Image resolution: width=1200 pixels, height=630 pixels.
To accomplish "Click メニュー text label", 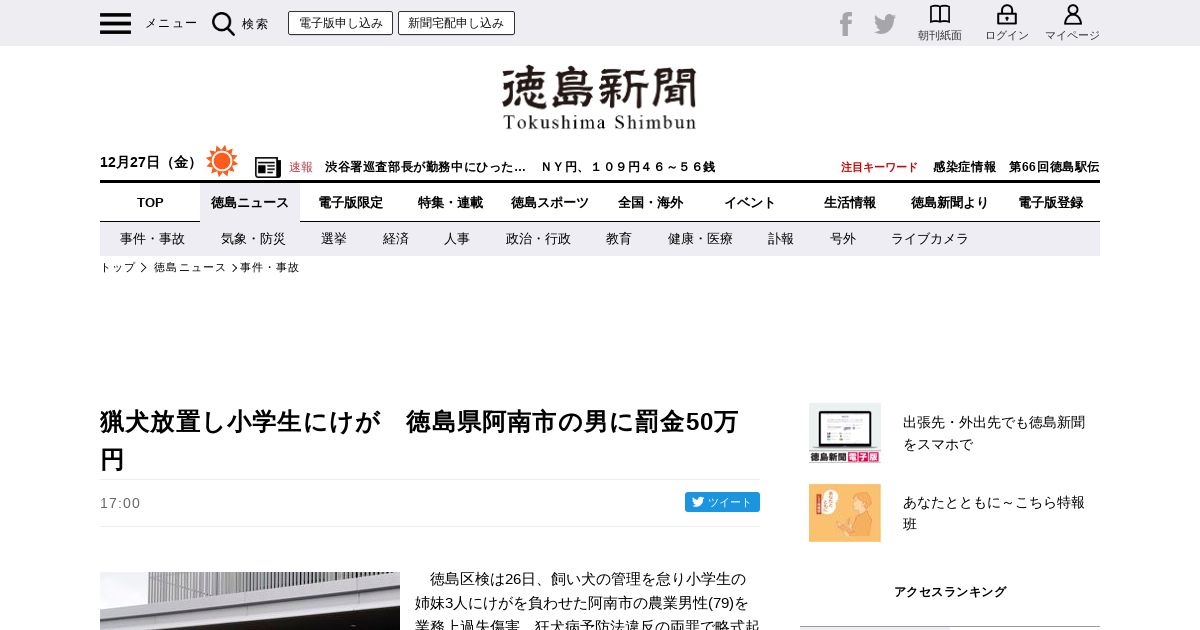I will pos(171,23).
